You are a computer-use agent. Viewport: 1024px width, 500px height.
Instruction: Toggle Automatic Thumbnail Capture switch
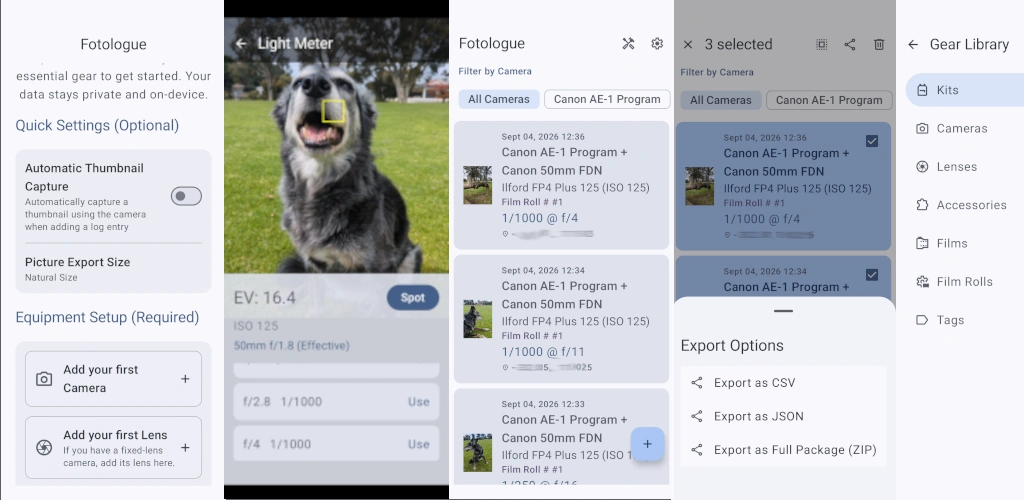tap(186, 196)
